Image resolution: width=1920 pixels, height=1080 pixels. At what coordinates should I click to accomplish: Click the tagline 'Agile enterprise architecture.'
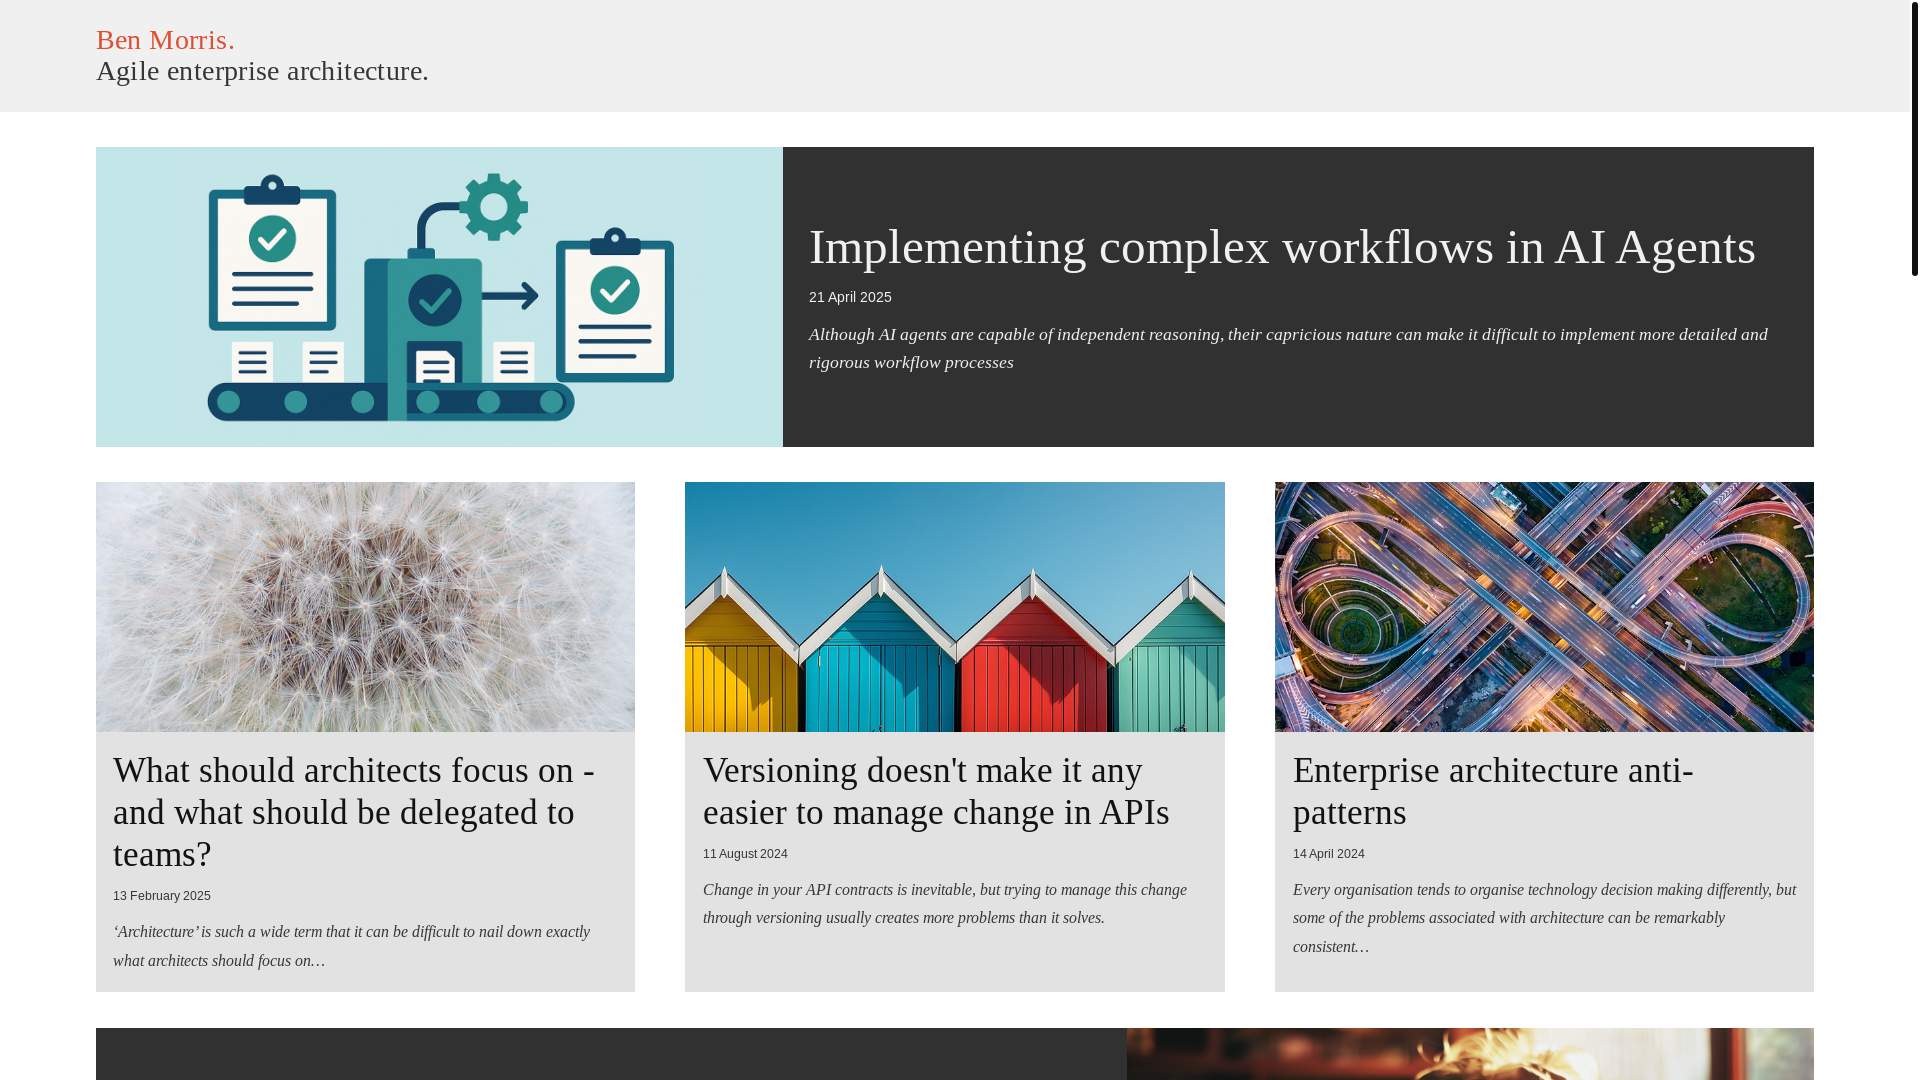pos(262,71)
